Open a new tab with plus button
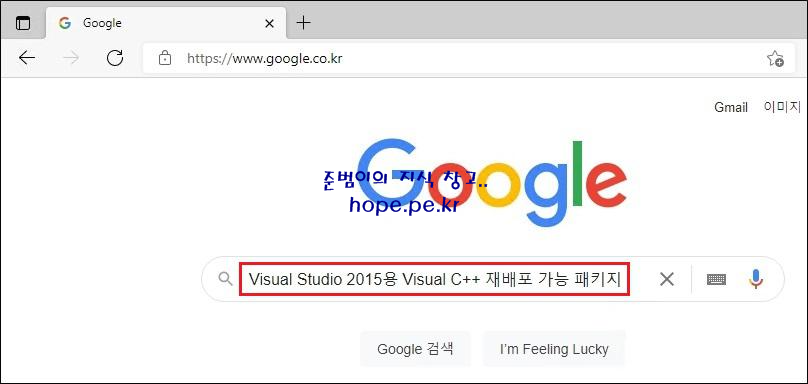 305,23
